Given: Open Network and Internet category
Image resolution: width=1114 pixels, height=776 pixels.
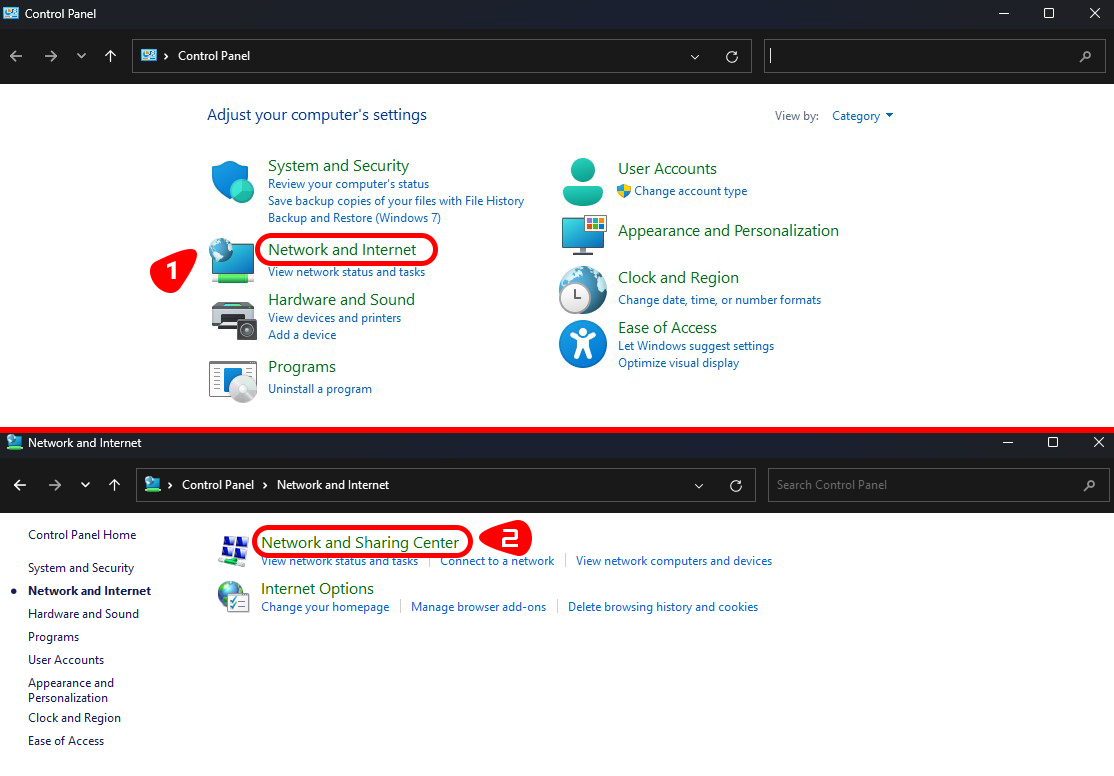Looking at the screenshot, I should pyautogui.click(x=342, y=249).
